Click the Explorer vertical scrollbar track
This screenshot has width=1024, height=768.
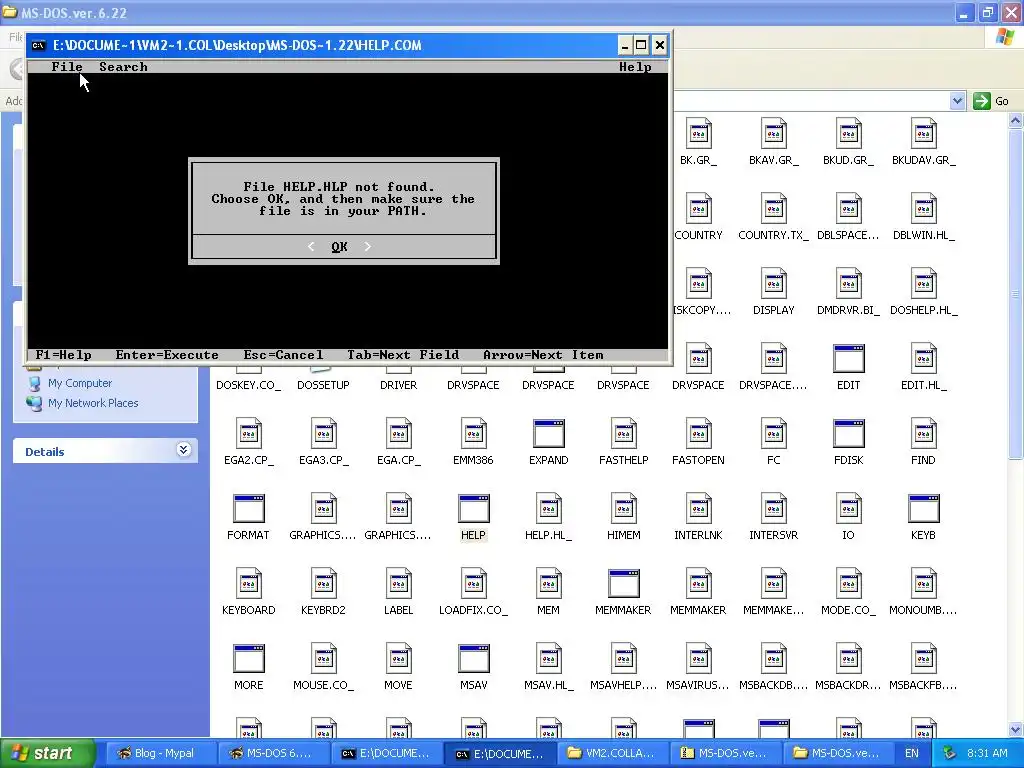1016,588
